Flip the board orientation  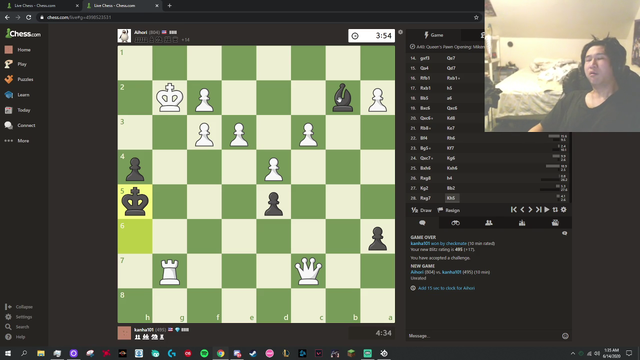[x=555, y=210]
